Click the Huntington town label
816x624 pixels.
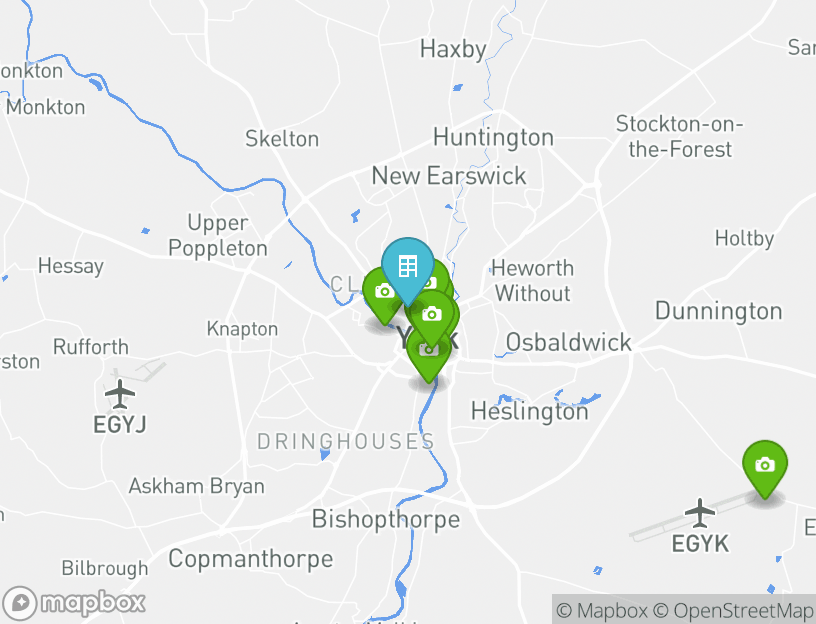[493, 138]
